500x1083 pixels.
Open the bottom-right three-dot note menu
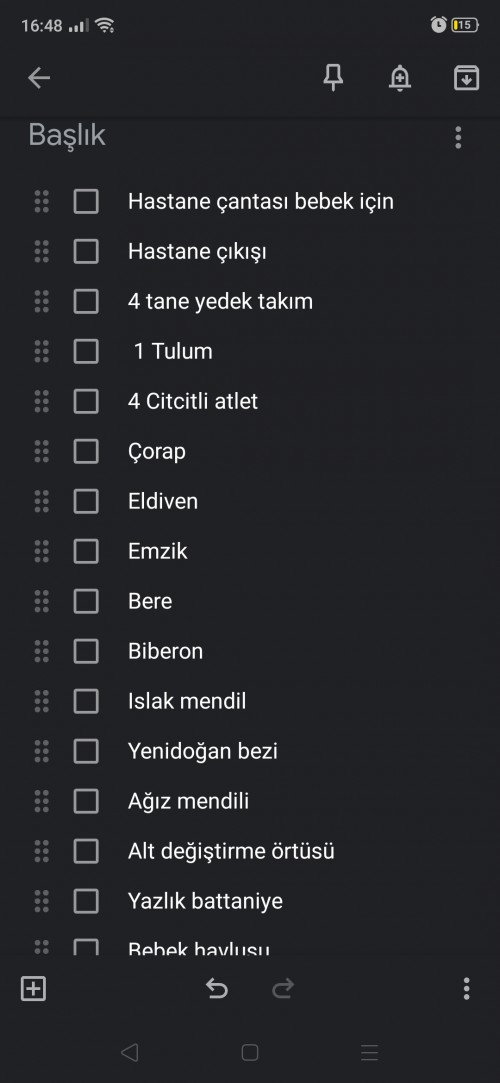pyautogui.click(x=467, y=989)
